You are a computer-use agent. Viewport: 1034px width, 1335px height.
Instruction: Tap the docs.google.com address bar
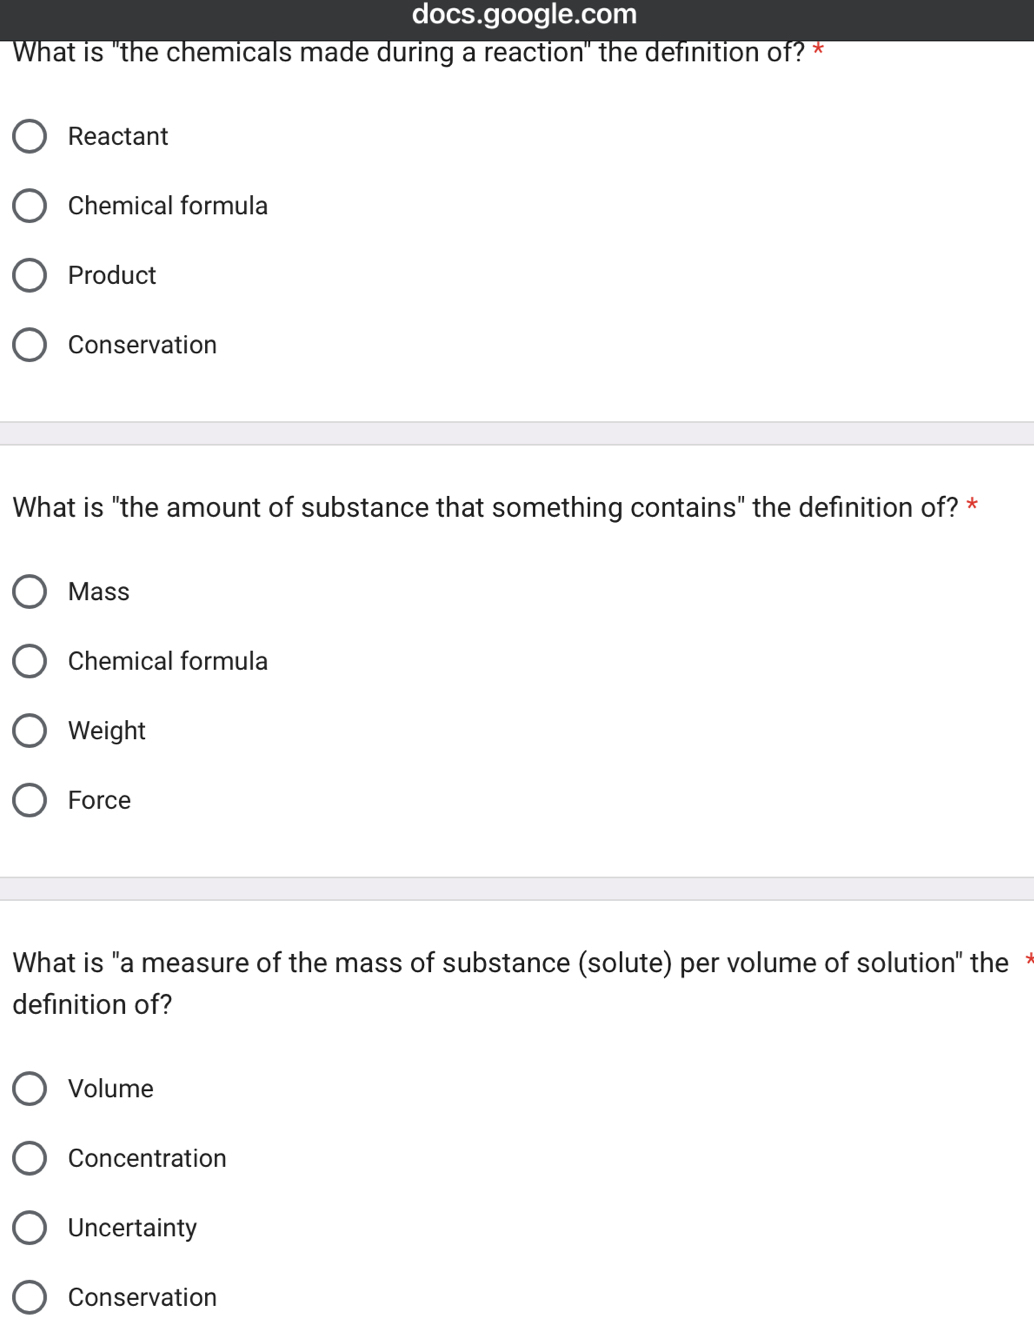pos(524,14)
